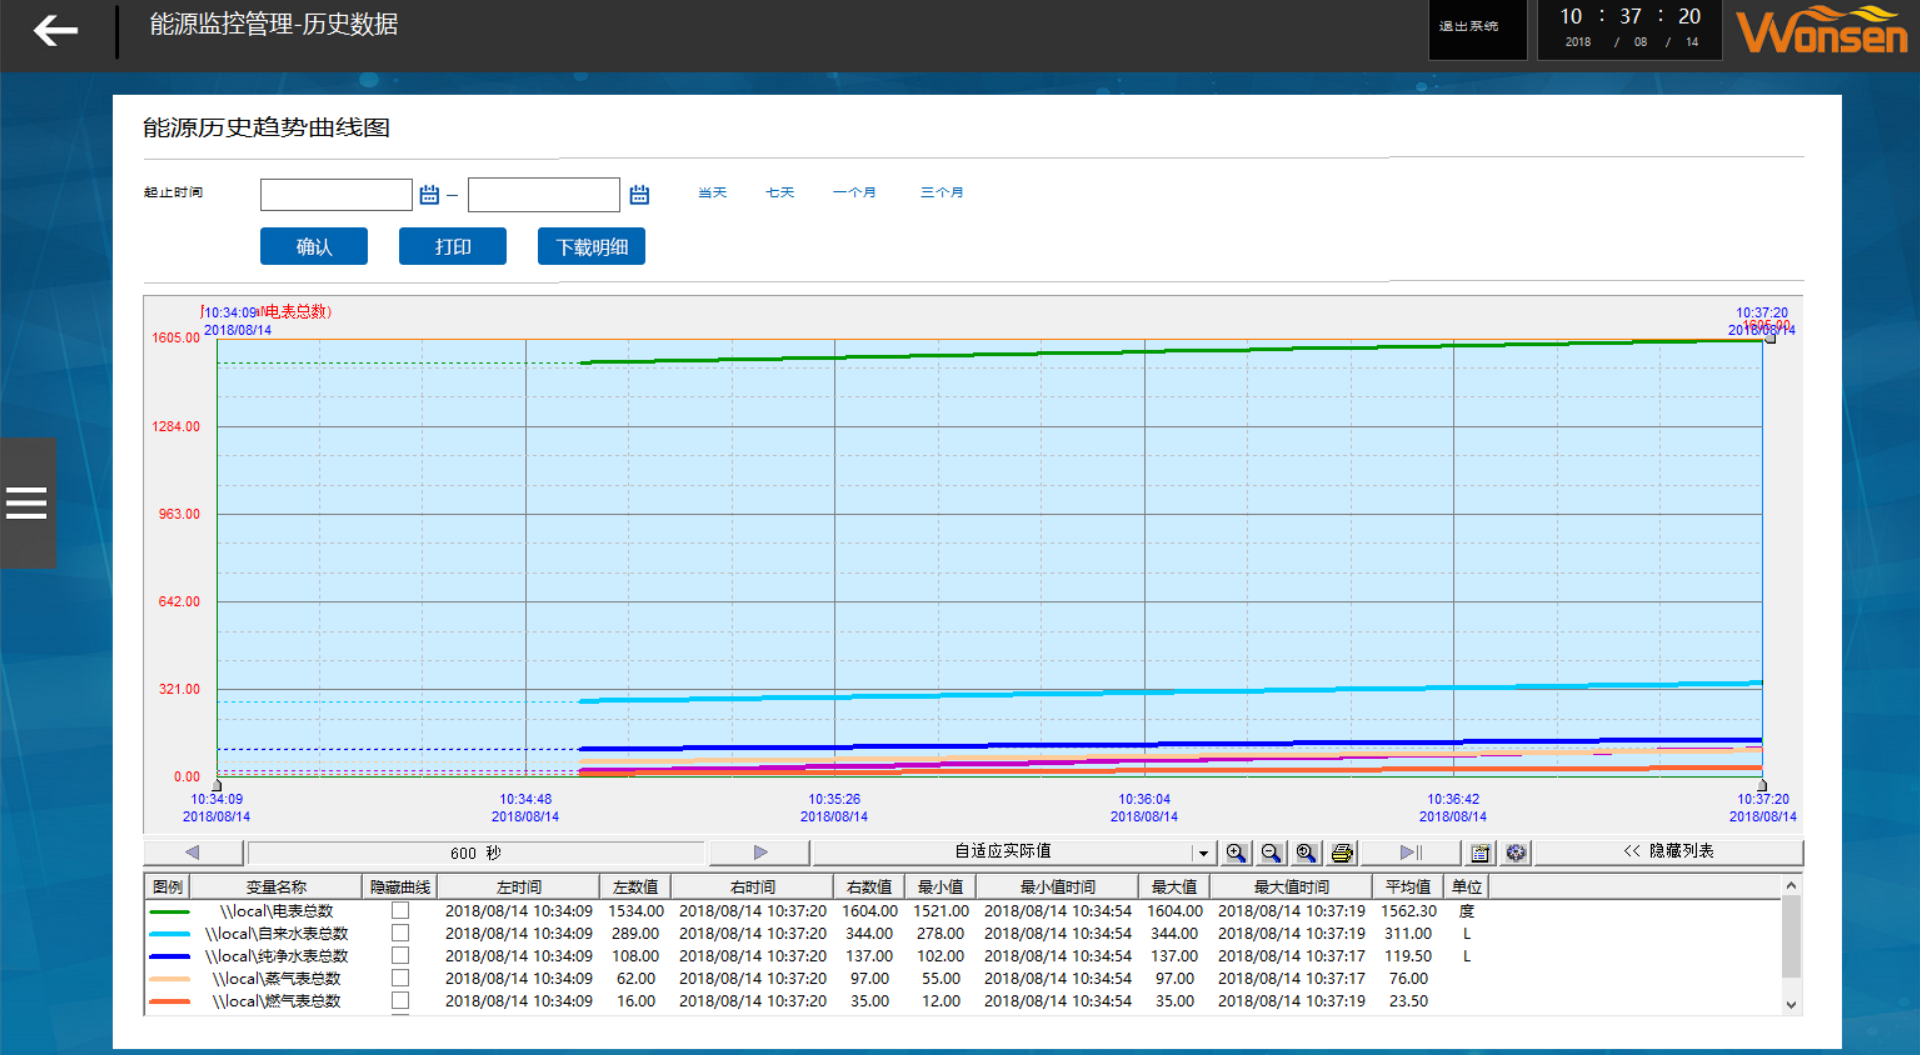
Task: Click the end time input field
Action: (x=544, y=194)
